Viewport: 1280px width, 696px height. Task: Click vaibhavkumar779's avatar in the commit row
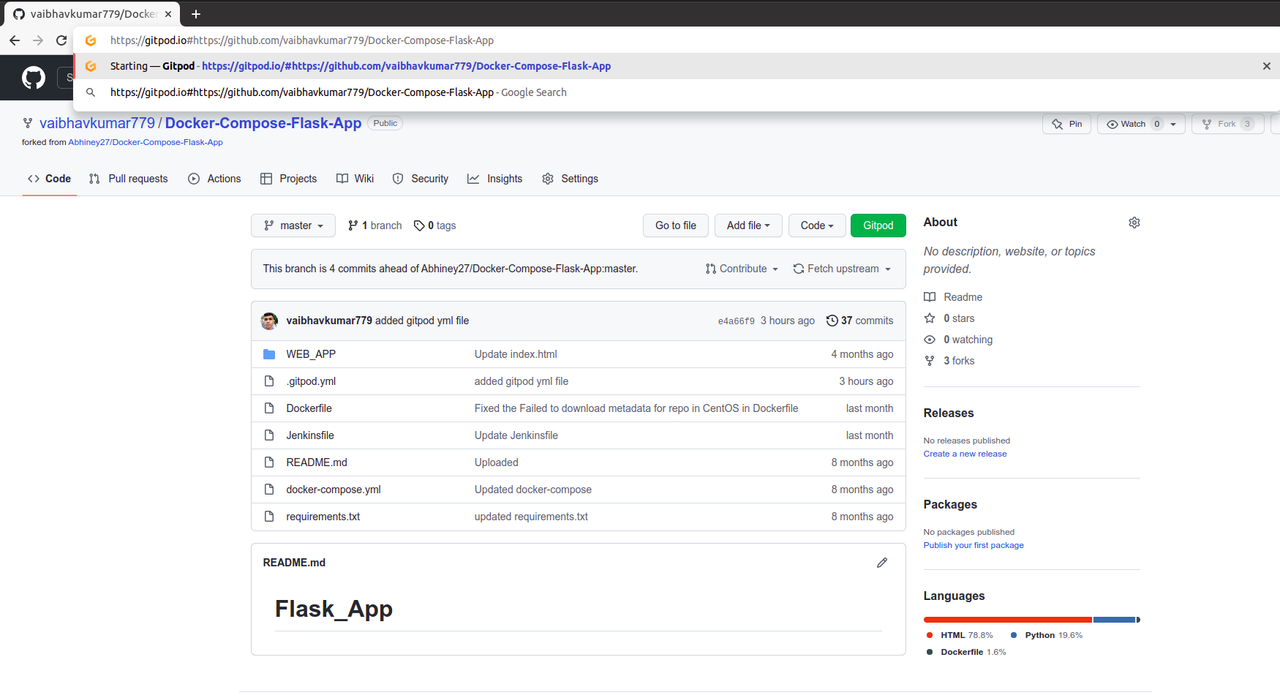[270, 321]
